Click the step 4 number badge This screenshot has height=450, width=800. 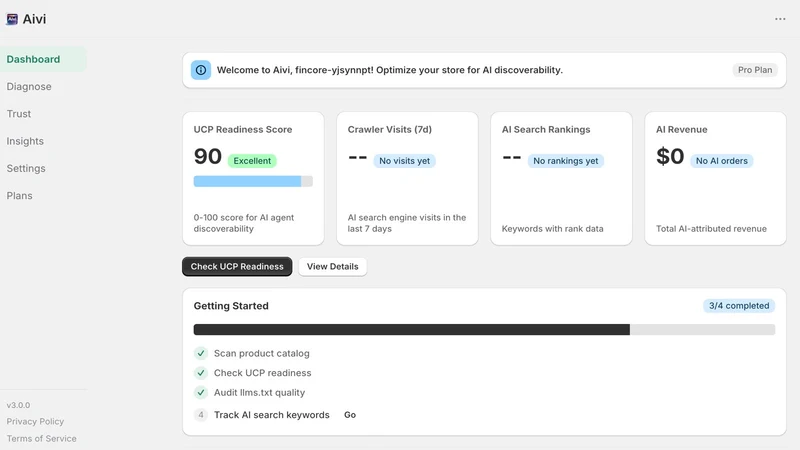pyautogui.click(x=201, y=415)
